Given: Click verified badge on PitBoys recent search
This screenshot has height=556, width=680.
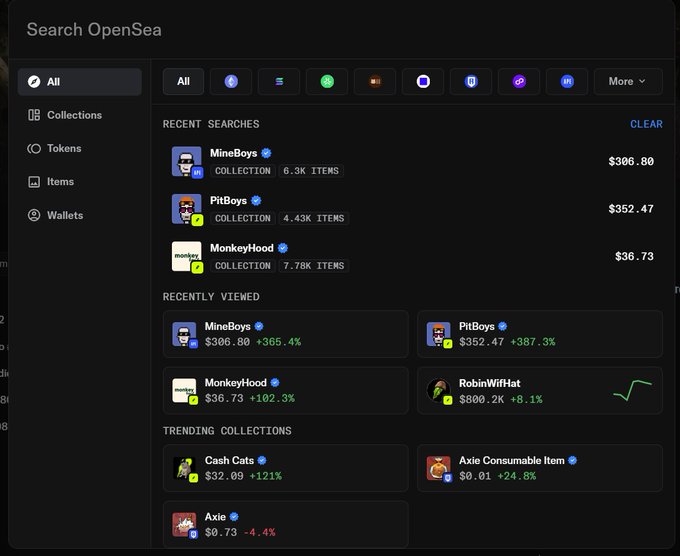Looking at the screenshot, I should (256, 200).
